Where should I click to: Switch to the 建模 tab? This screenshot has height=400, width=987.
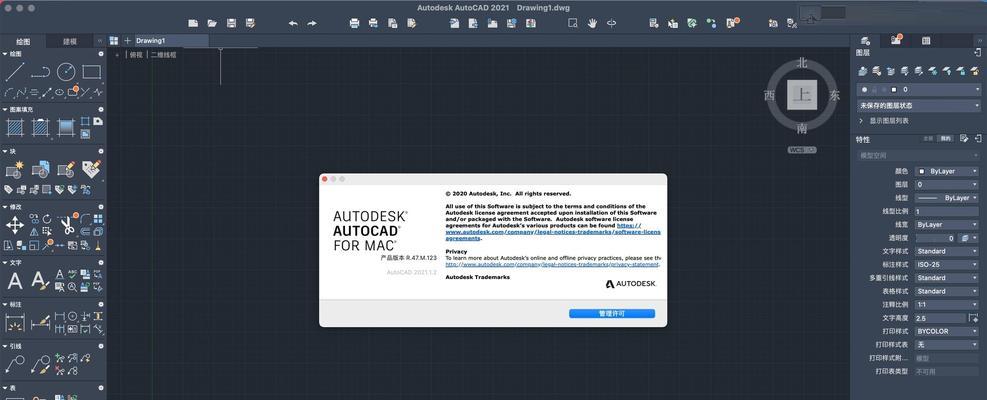(x=70, y=41)
